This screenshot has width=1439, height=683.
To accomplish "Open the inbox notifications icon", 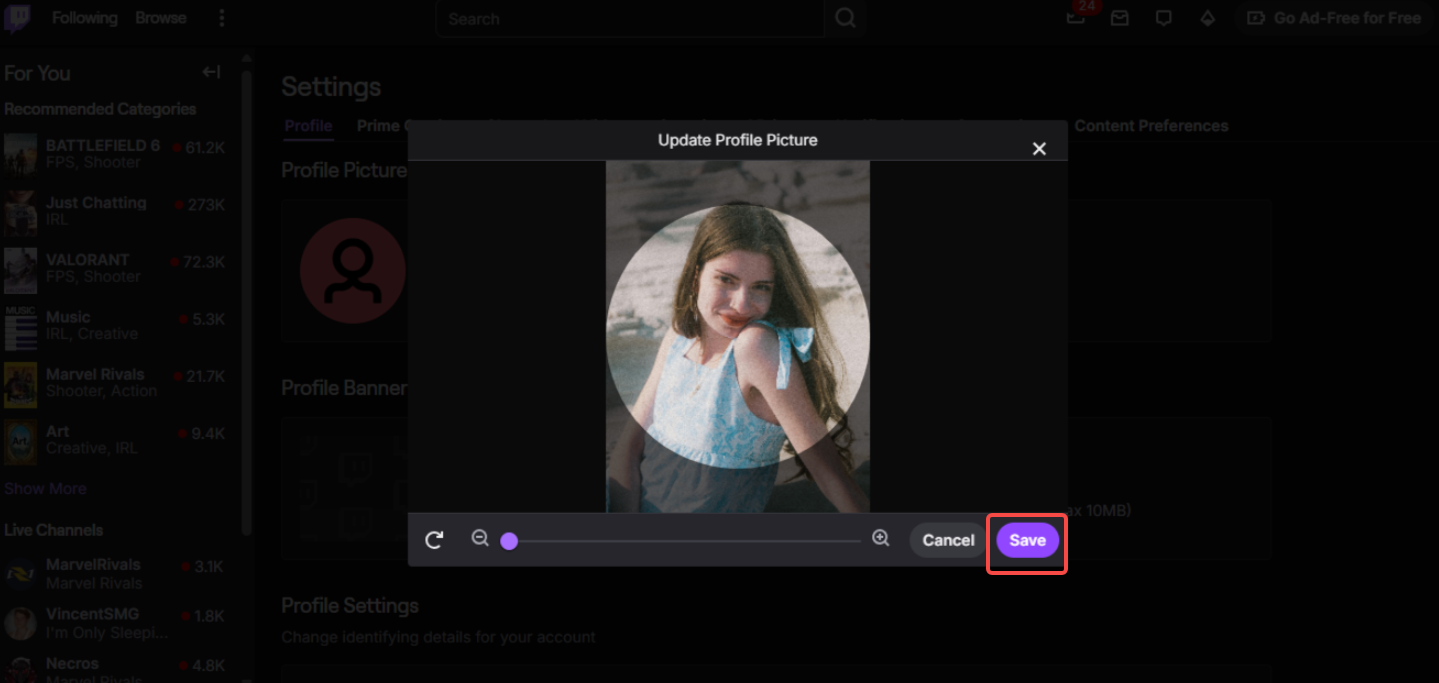I will pos(1120,18).
